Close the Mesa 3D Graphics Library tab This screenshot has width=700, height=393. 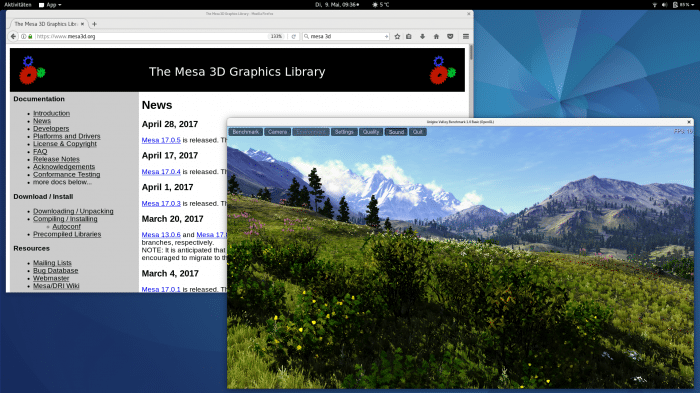coord(82,24)
